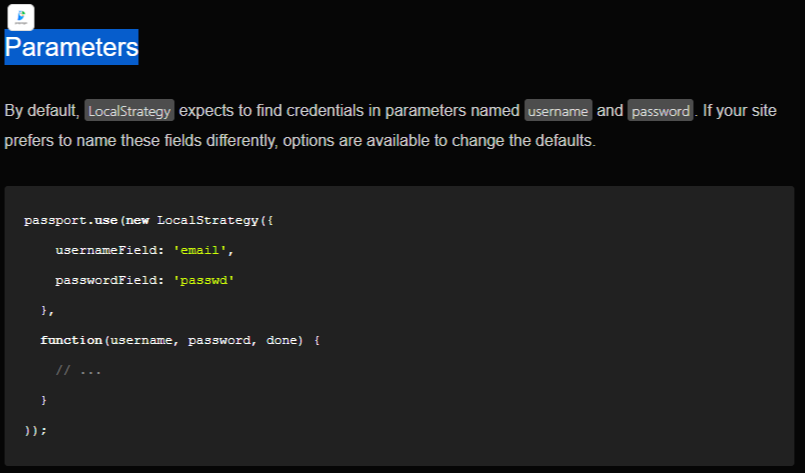The image size is (805, 473).
Task: Click the function keyword in the code
Action: pyautogui.click(x=71, y=340)
